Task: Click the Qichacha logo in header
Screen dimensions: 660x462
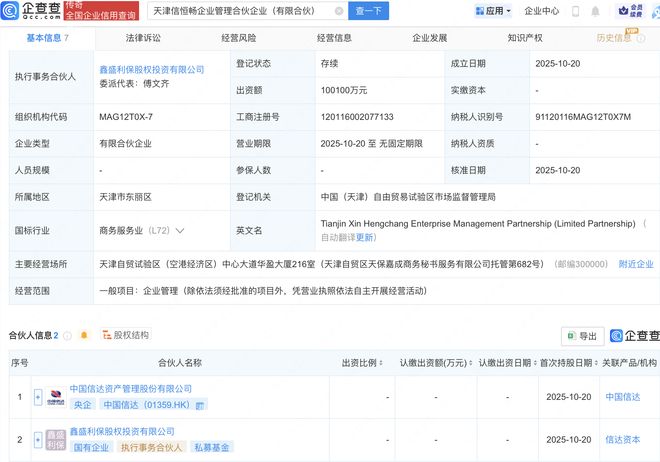Action: coord(30,11)
